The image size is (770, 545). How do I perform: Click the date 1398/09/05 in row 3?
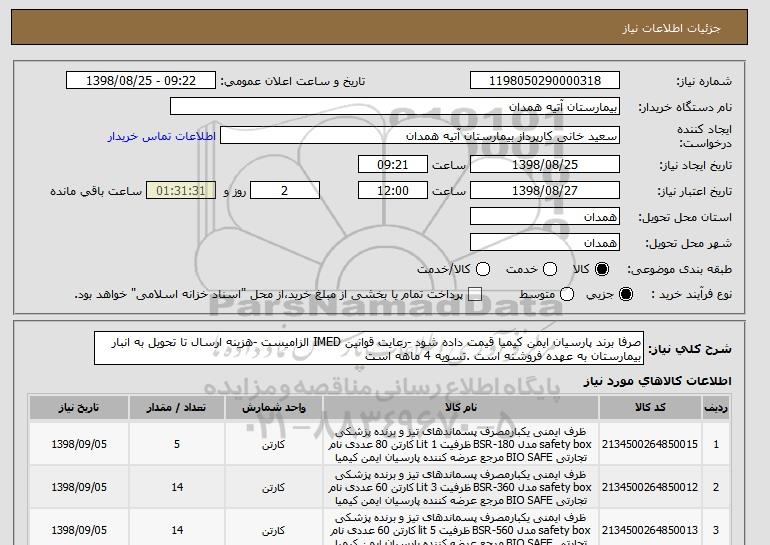tap(79, 530)
